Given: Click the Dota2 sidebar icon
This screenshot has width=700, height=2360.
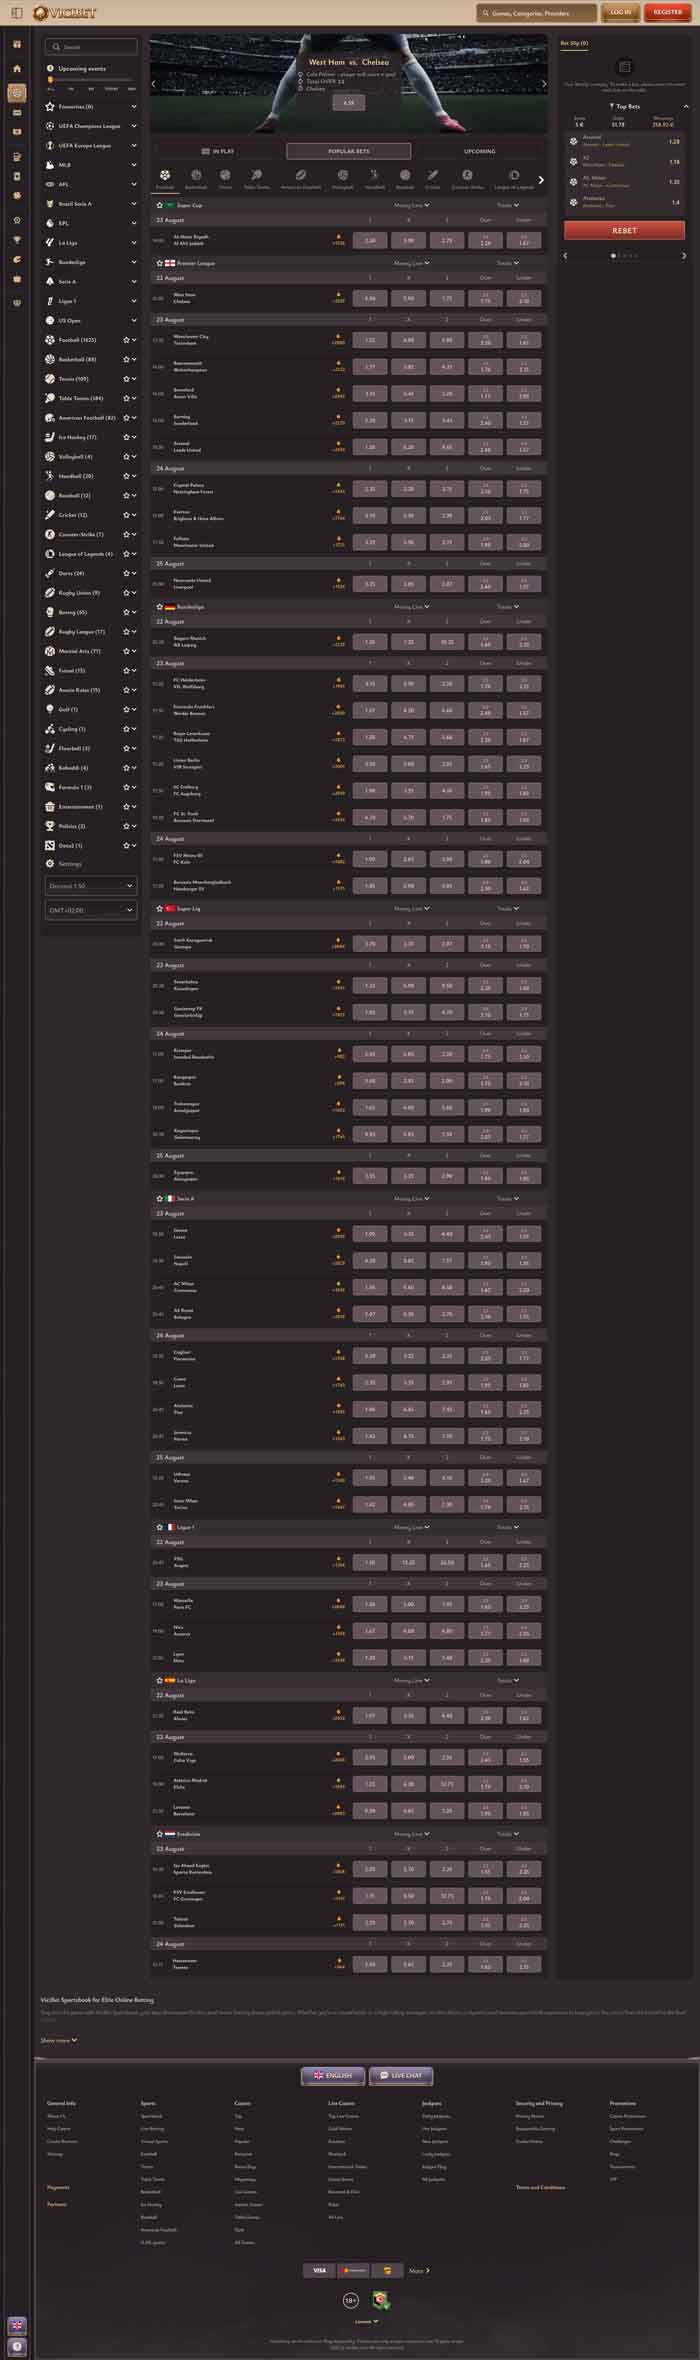Looking at the screenshot, I should pos(50,845).
